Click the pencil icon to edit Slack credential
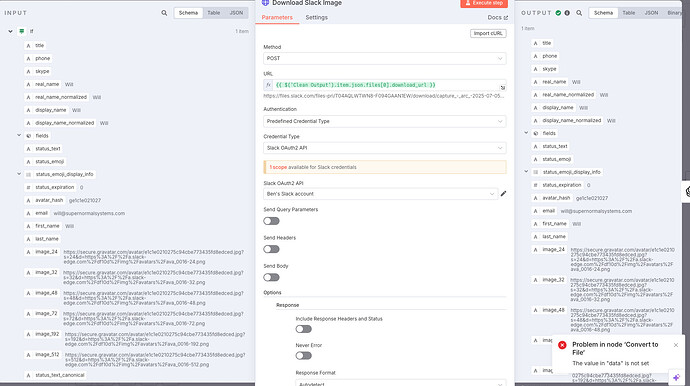Image resolution: width=690 pixels, height=386 pixels. coord(503,194)
